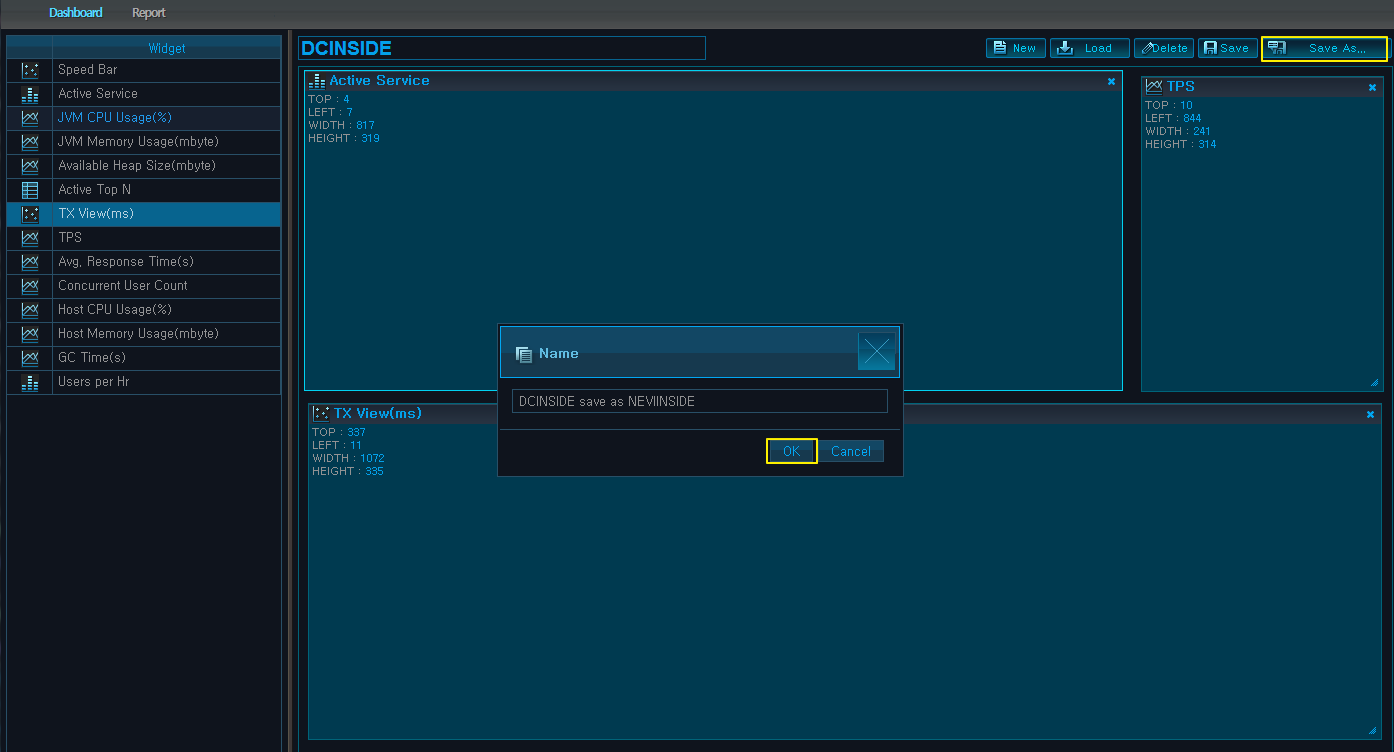Select Active Service in widget list

tap(144, 94)
